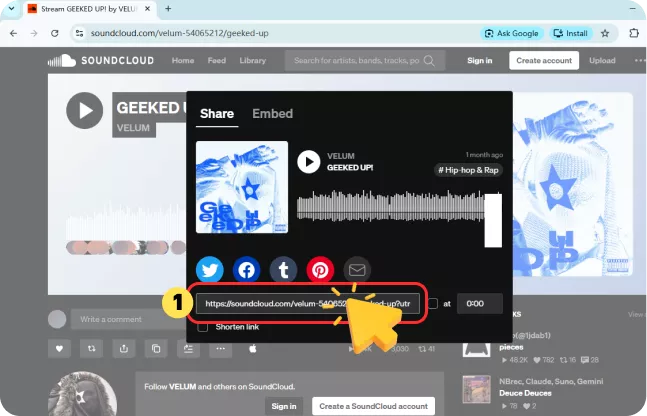Play GEEKED UP! in the share dialog
Viewport: 647px width, 416px height.
tap(309, 162)
